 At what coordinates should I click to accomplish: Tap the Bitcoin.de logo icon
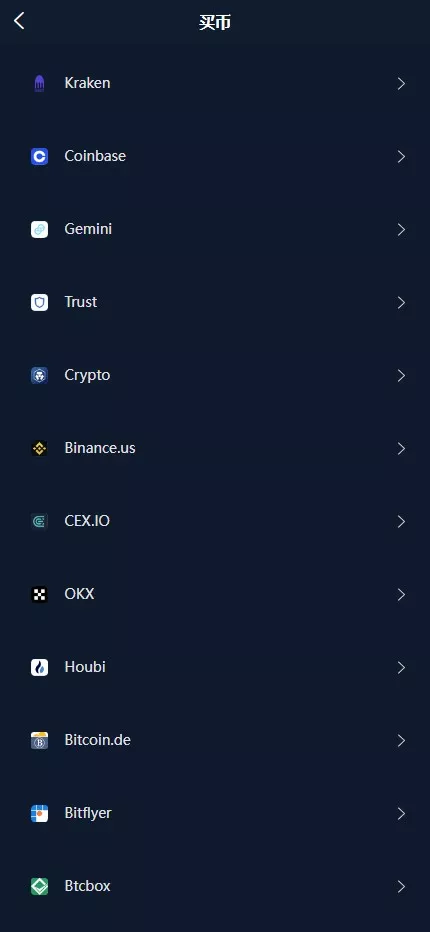pyautogui.click(x=39, y=741)
